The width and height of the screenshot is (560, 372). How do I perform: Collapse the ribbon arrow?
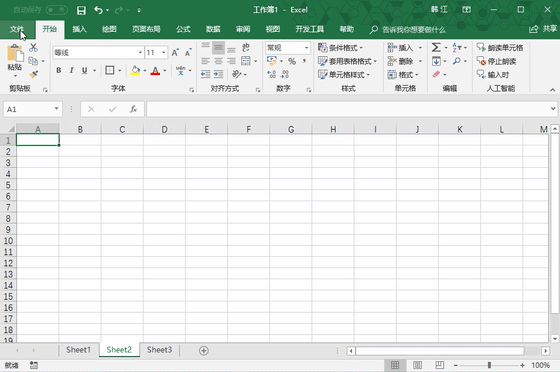[552, 90]
